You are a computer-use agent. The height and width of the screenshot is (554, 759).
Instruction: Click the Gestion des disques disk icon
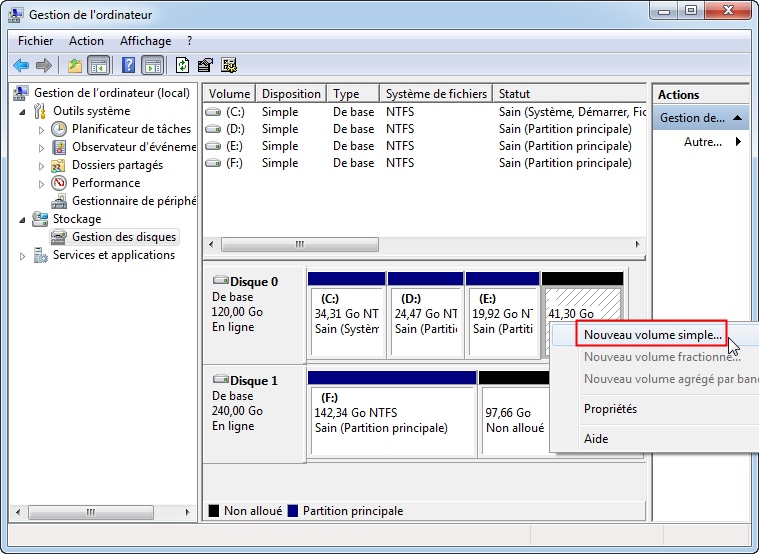[x=59, y=237]
